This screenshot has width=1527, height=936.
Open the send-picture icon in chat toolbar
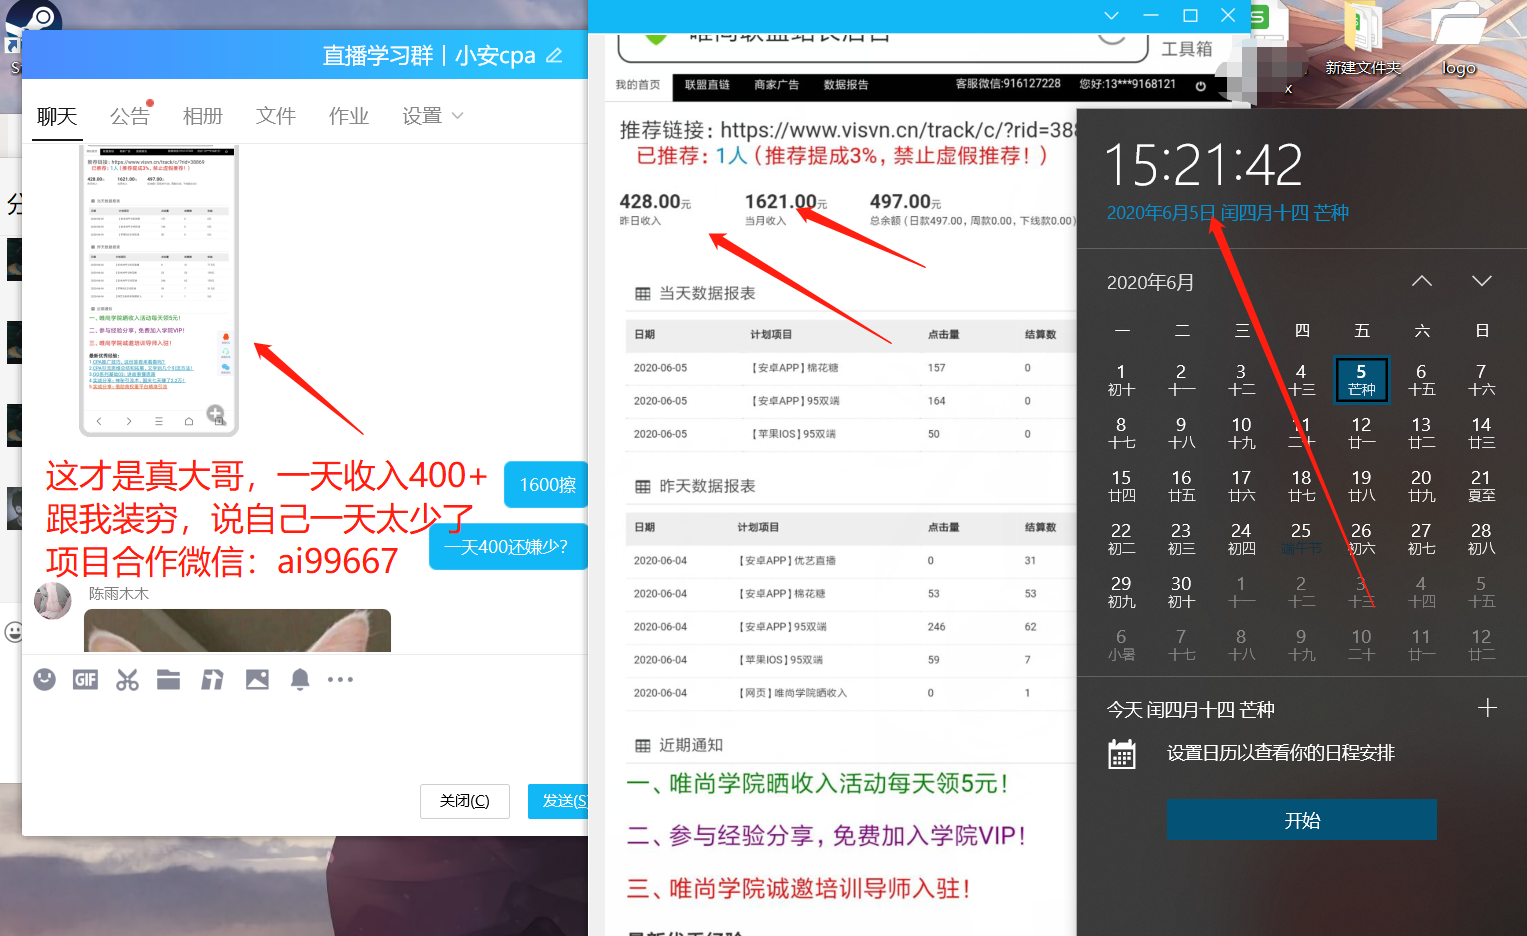tap(257, 680)
